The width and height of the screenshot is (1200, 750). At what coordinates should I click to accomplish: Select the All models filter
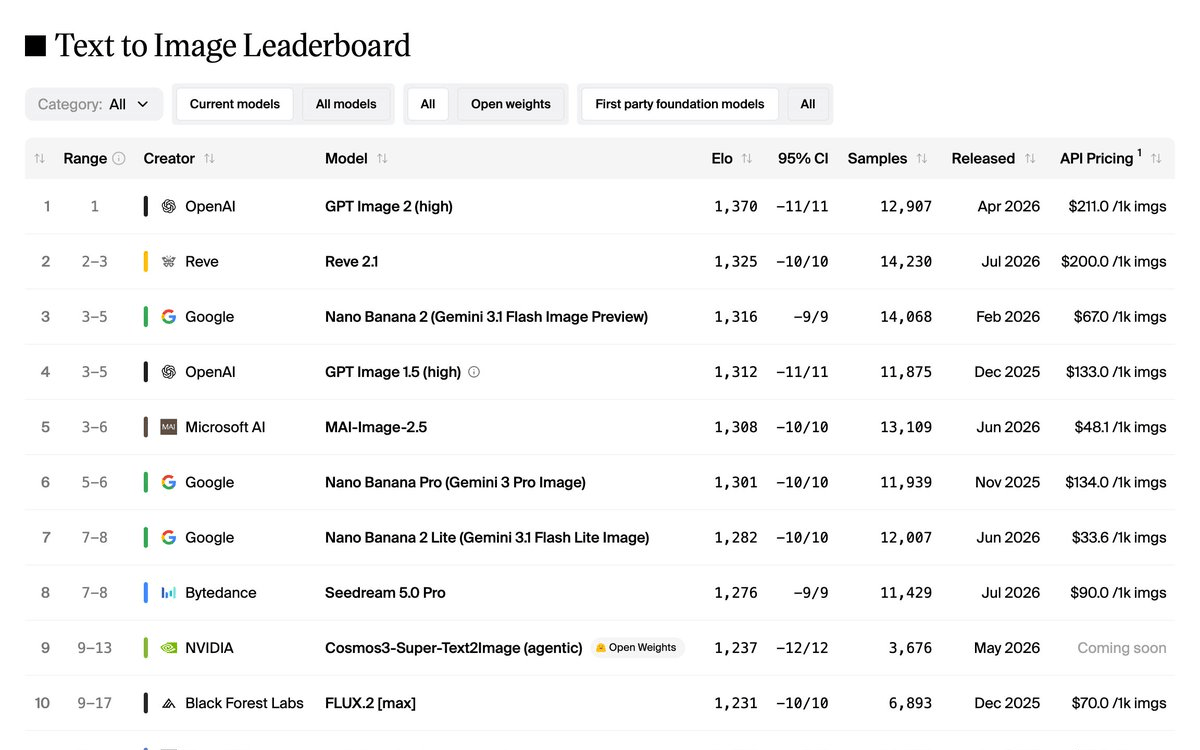tap(346, 104)
